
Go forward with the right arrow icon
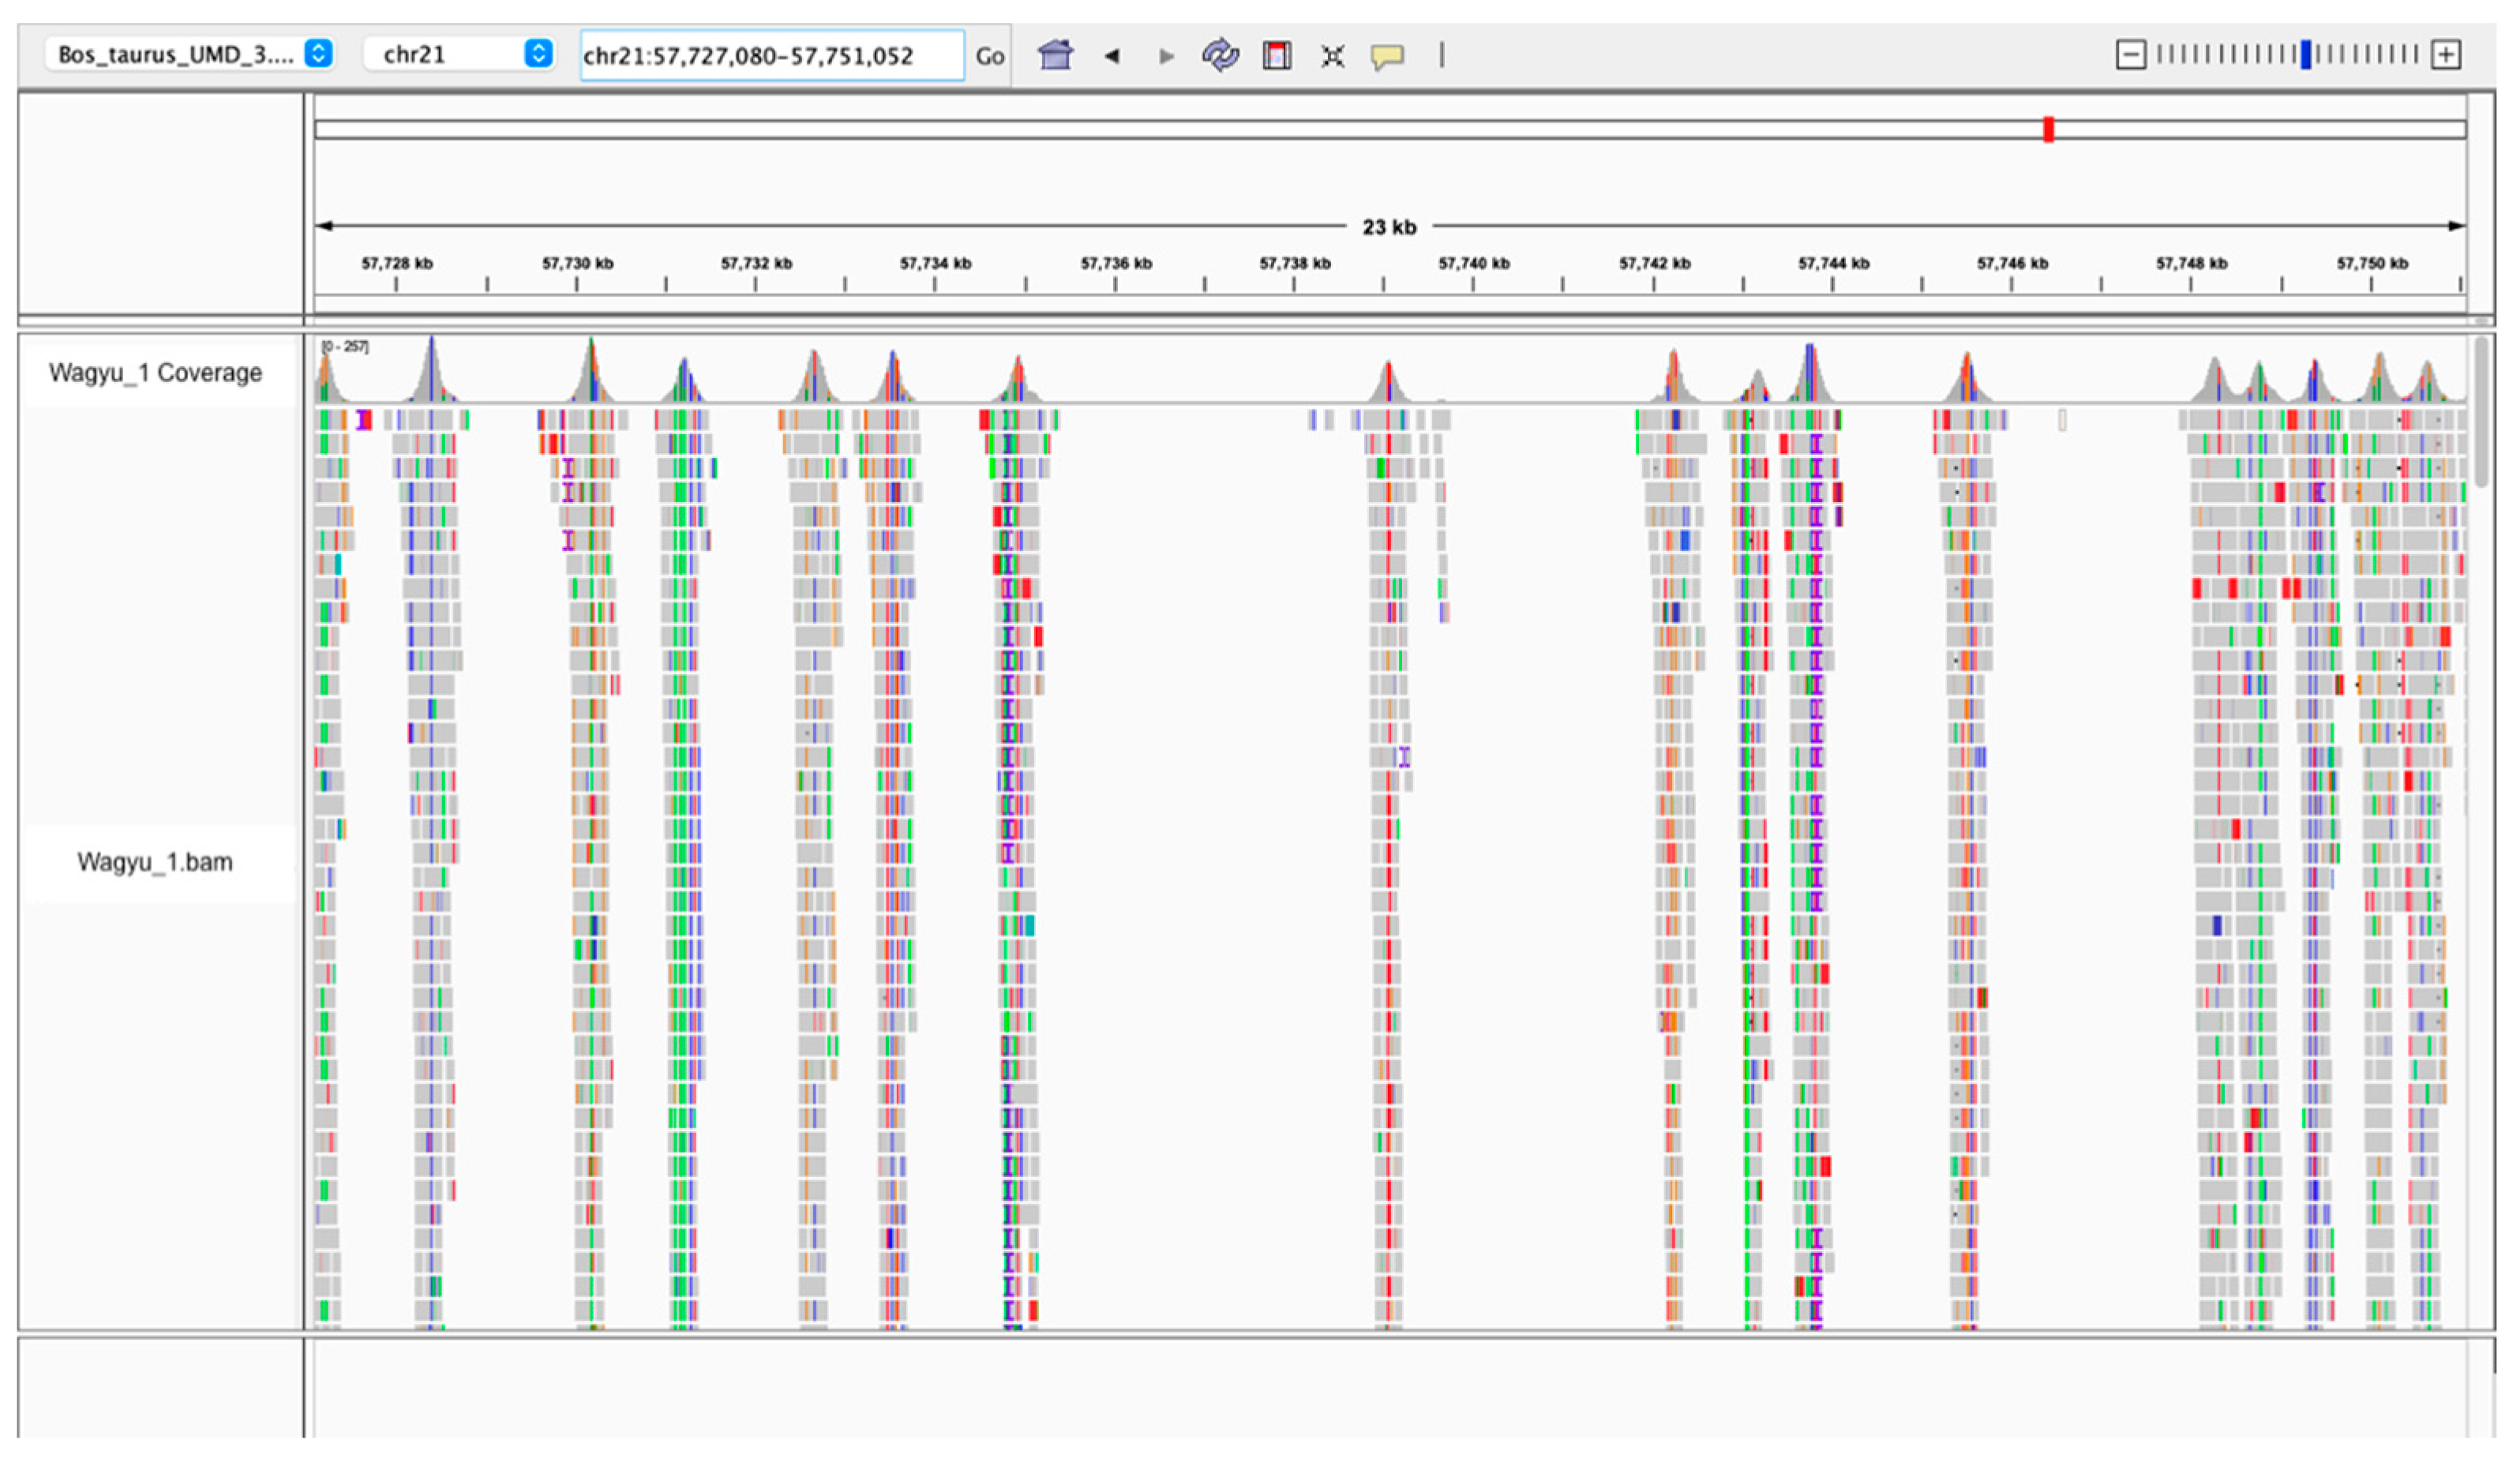pyautogui.click(x=1166, y=56)
